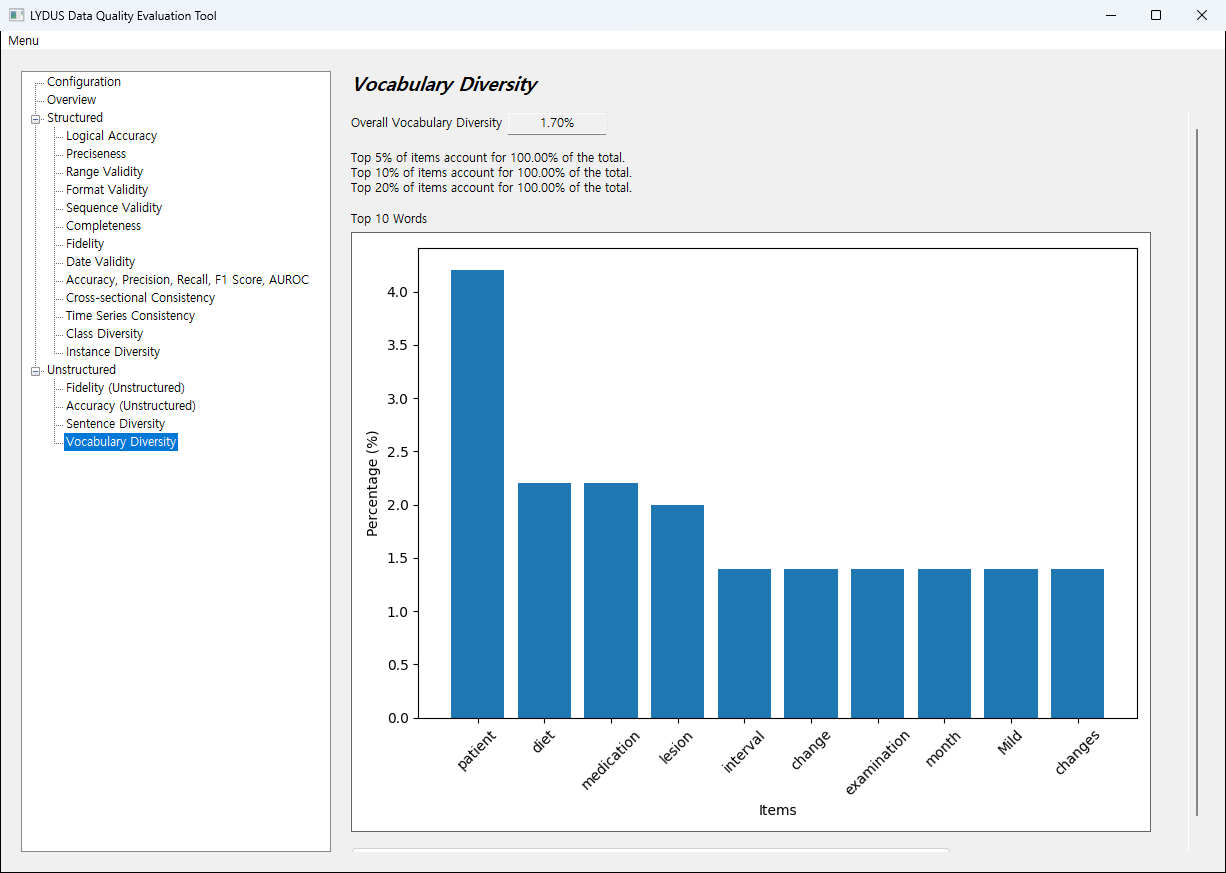The height and width of the screenshot is (873, 1226).
Task: Open Instance Diversity page
Action: point(113,352)
